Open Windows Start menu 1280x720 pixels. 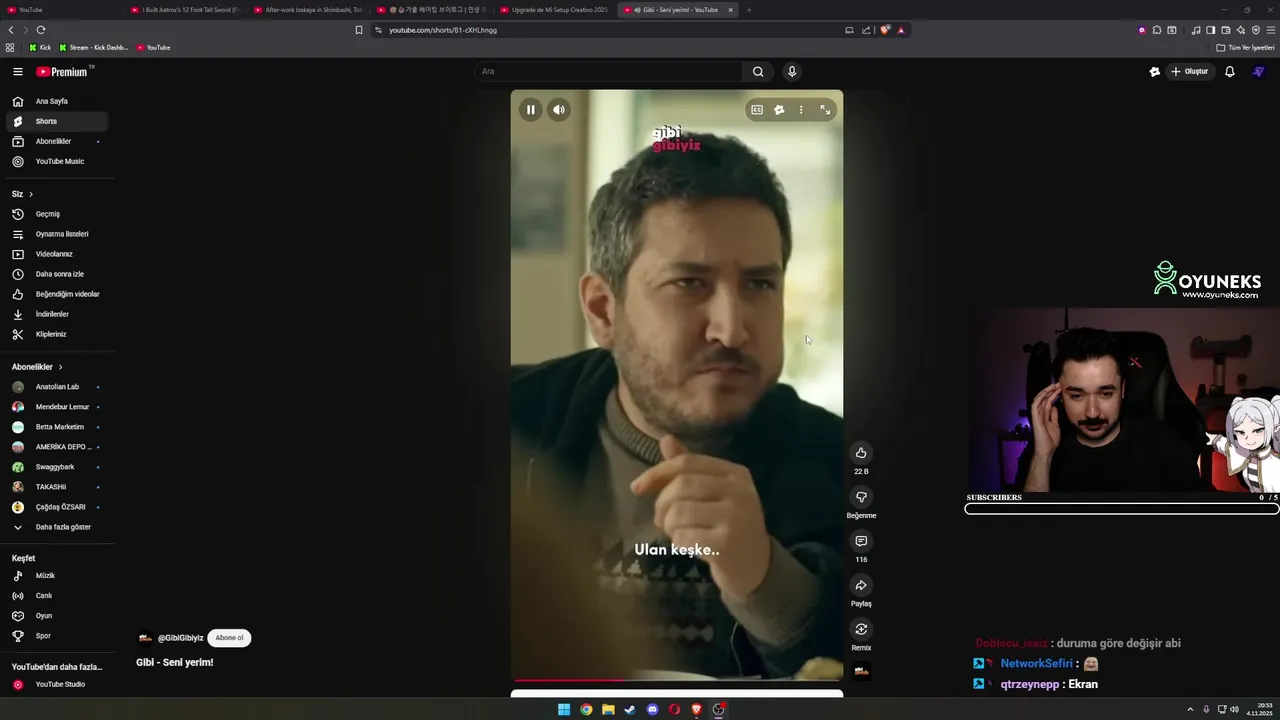click(x=564, y=710)
